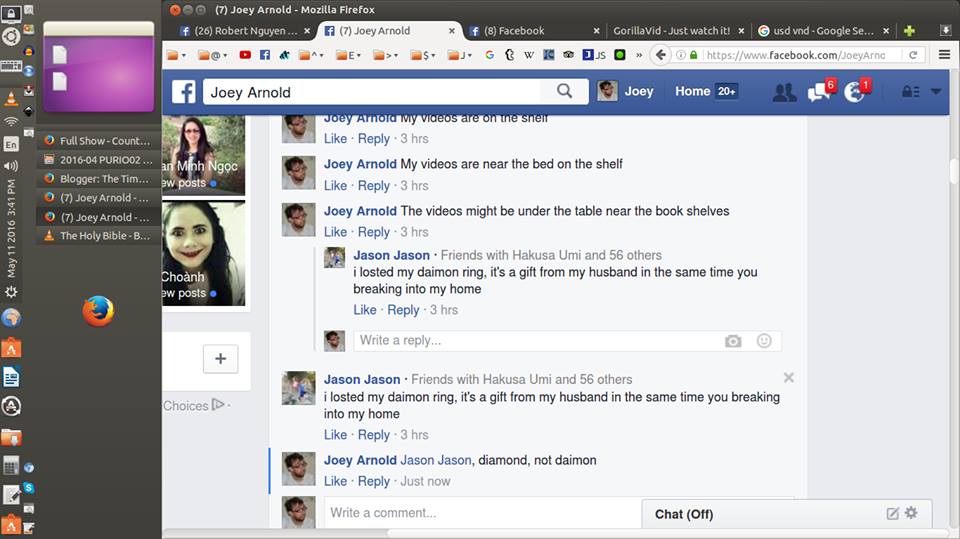
Task: Click the sound volume indicator icon
Action: tap(11, 166)
